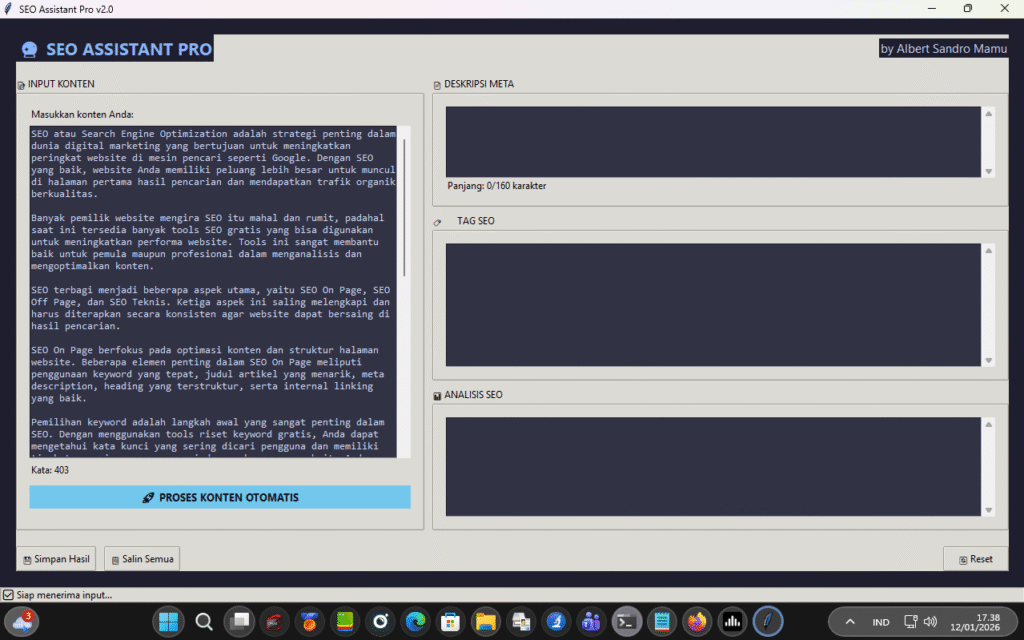Viewport: 1024px width, 640px height.
Task: Launch Firefox from the taskbar
Action: [x=696, y=621]
